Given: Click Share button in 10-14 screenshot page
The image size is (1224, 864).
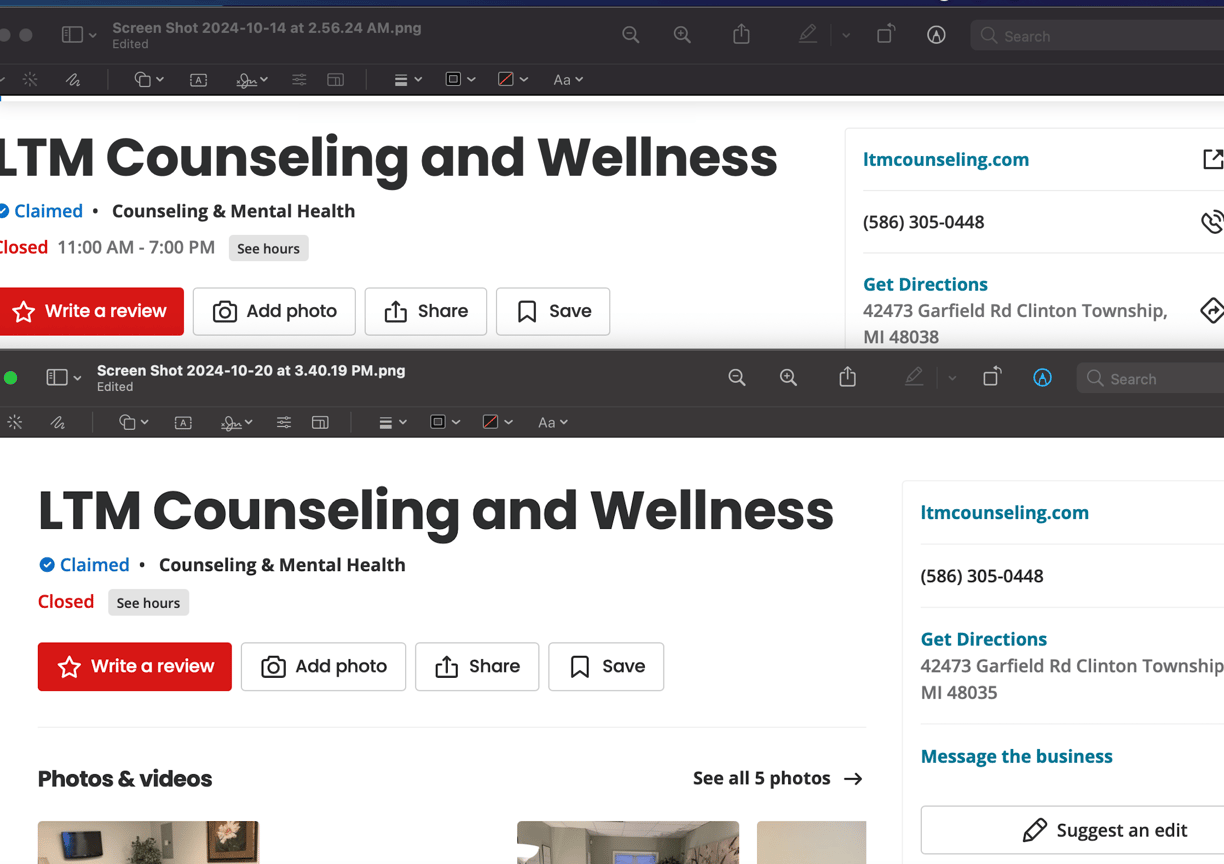Looking at the screenshot, I should 426,311.
